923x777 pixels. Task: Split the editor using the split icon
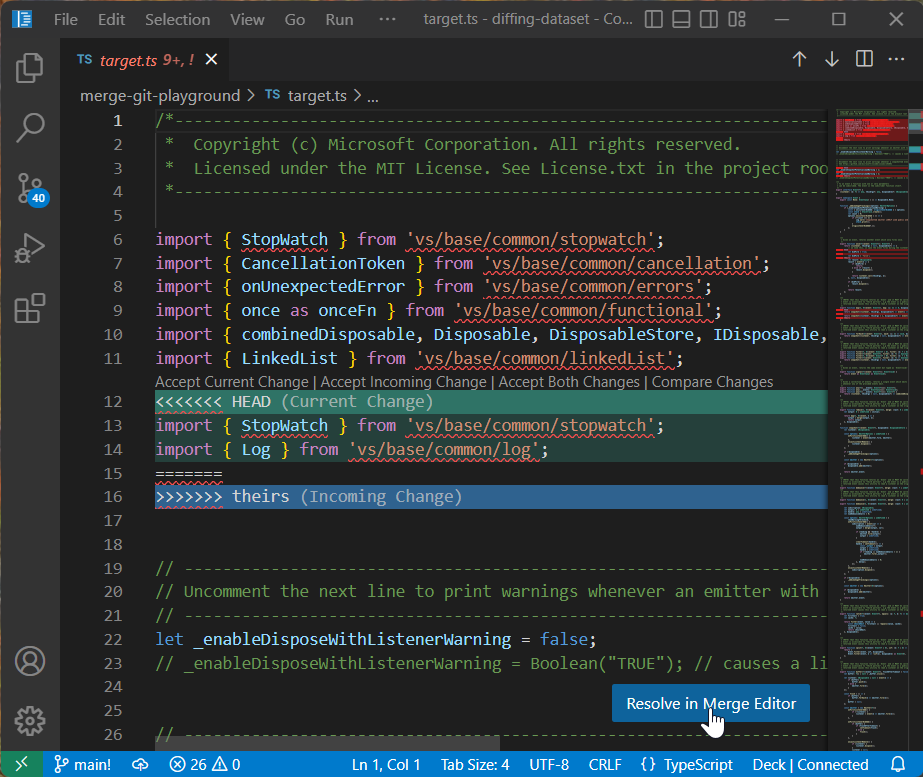click(x=863, y=59)
